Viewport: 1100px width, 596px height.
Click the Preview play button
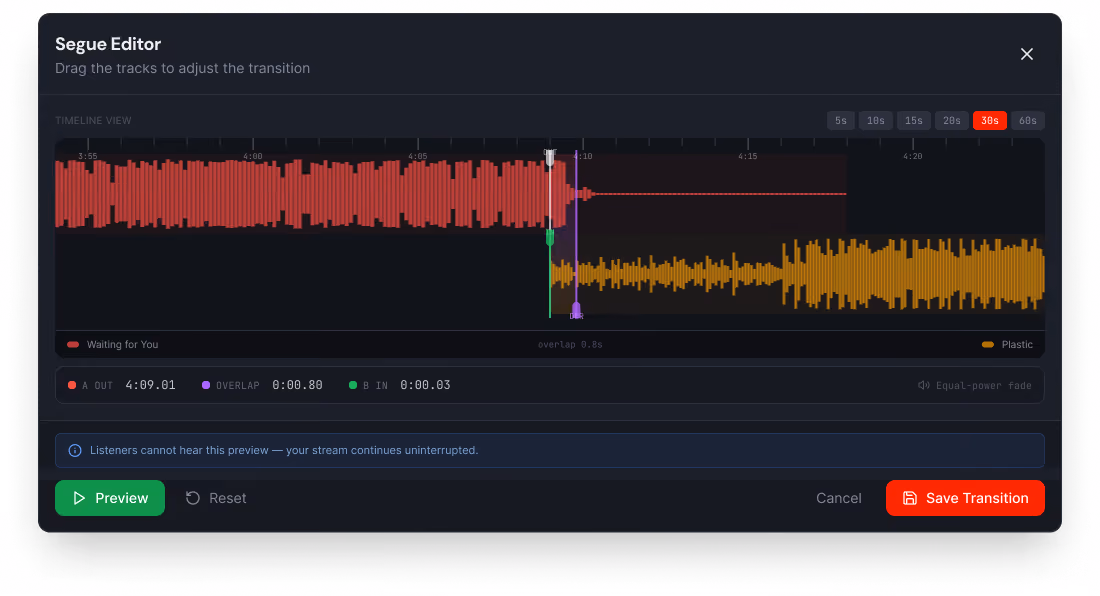110,498
